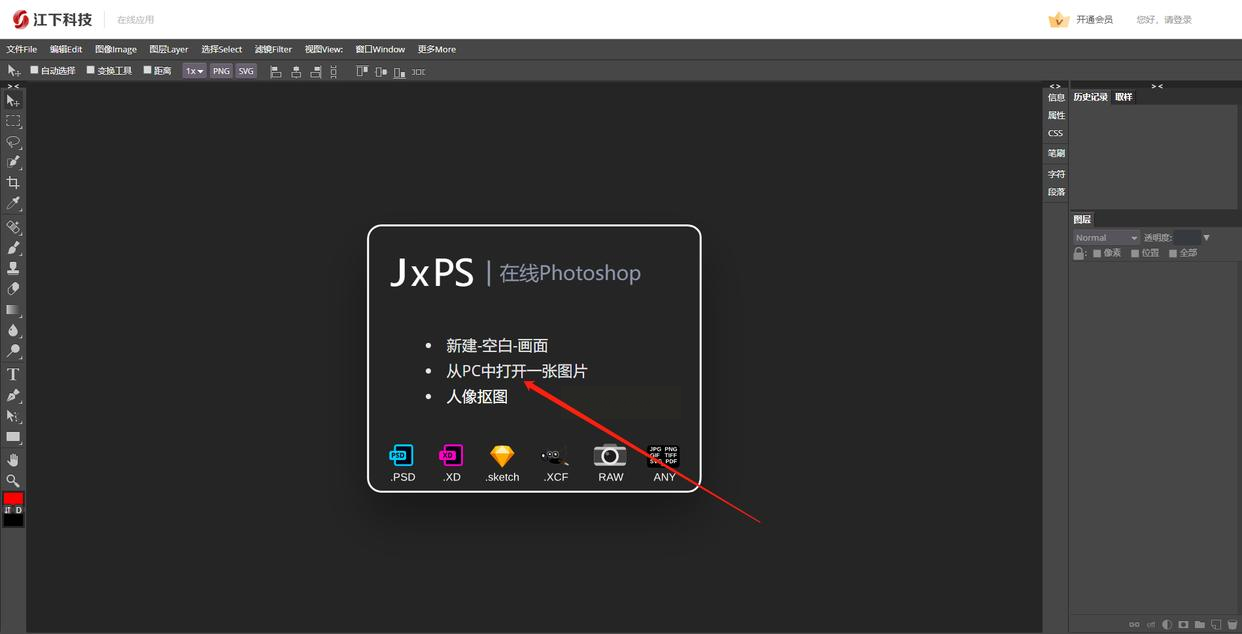Click the align right edges icon
1242x634 pixels.
pos(316,72)
